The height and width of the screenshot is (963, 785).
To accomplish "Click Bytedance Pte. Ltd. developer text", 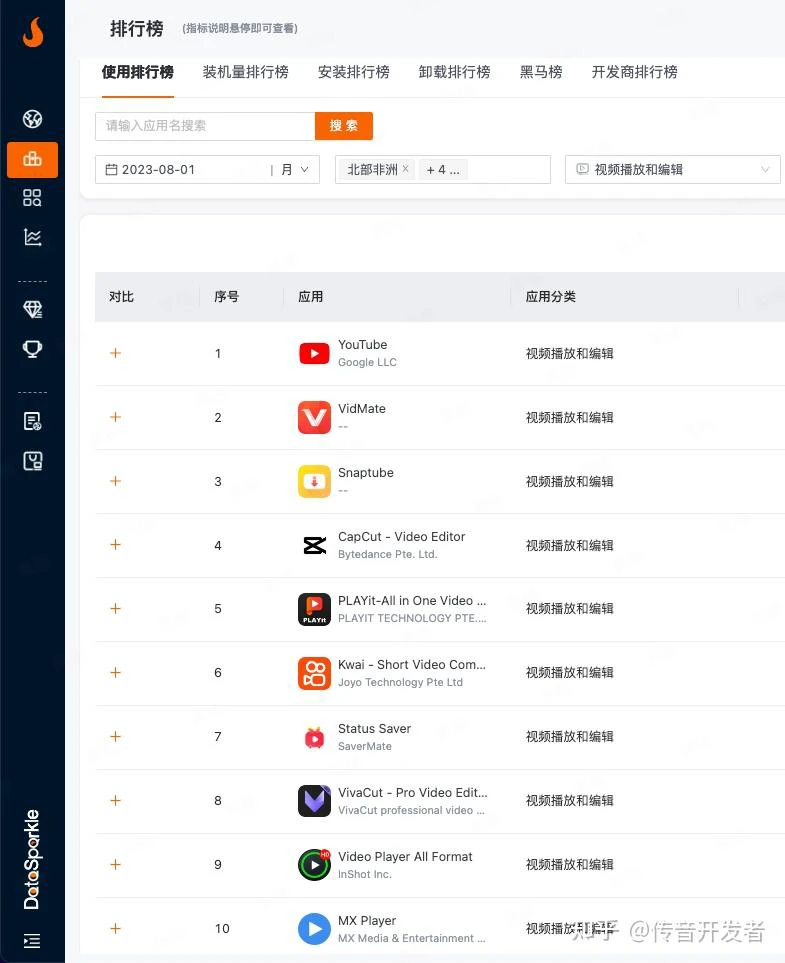I will [388, 554].
